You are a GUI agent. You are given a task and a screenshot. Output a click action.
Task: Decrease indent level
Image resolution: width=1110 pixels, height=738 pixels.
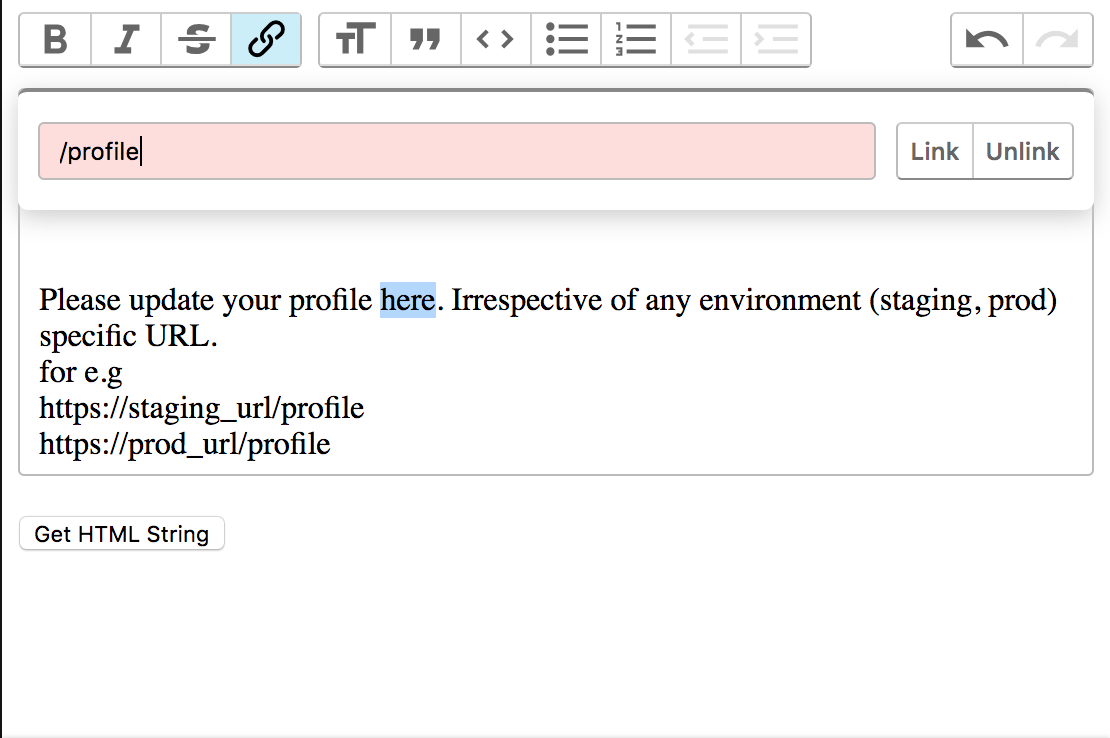pyautogui.click(x=706, y=40)
